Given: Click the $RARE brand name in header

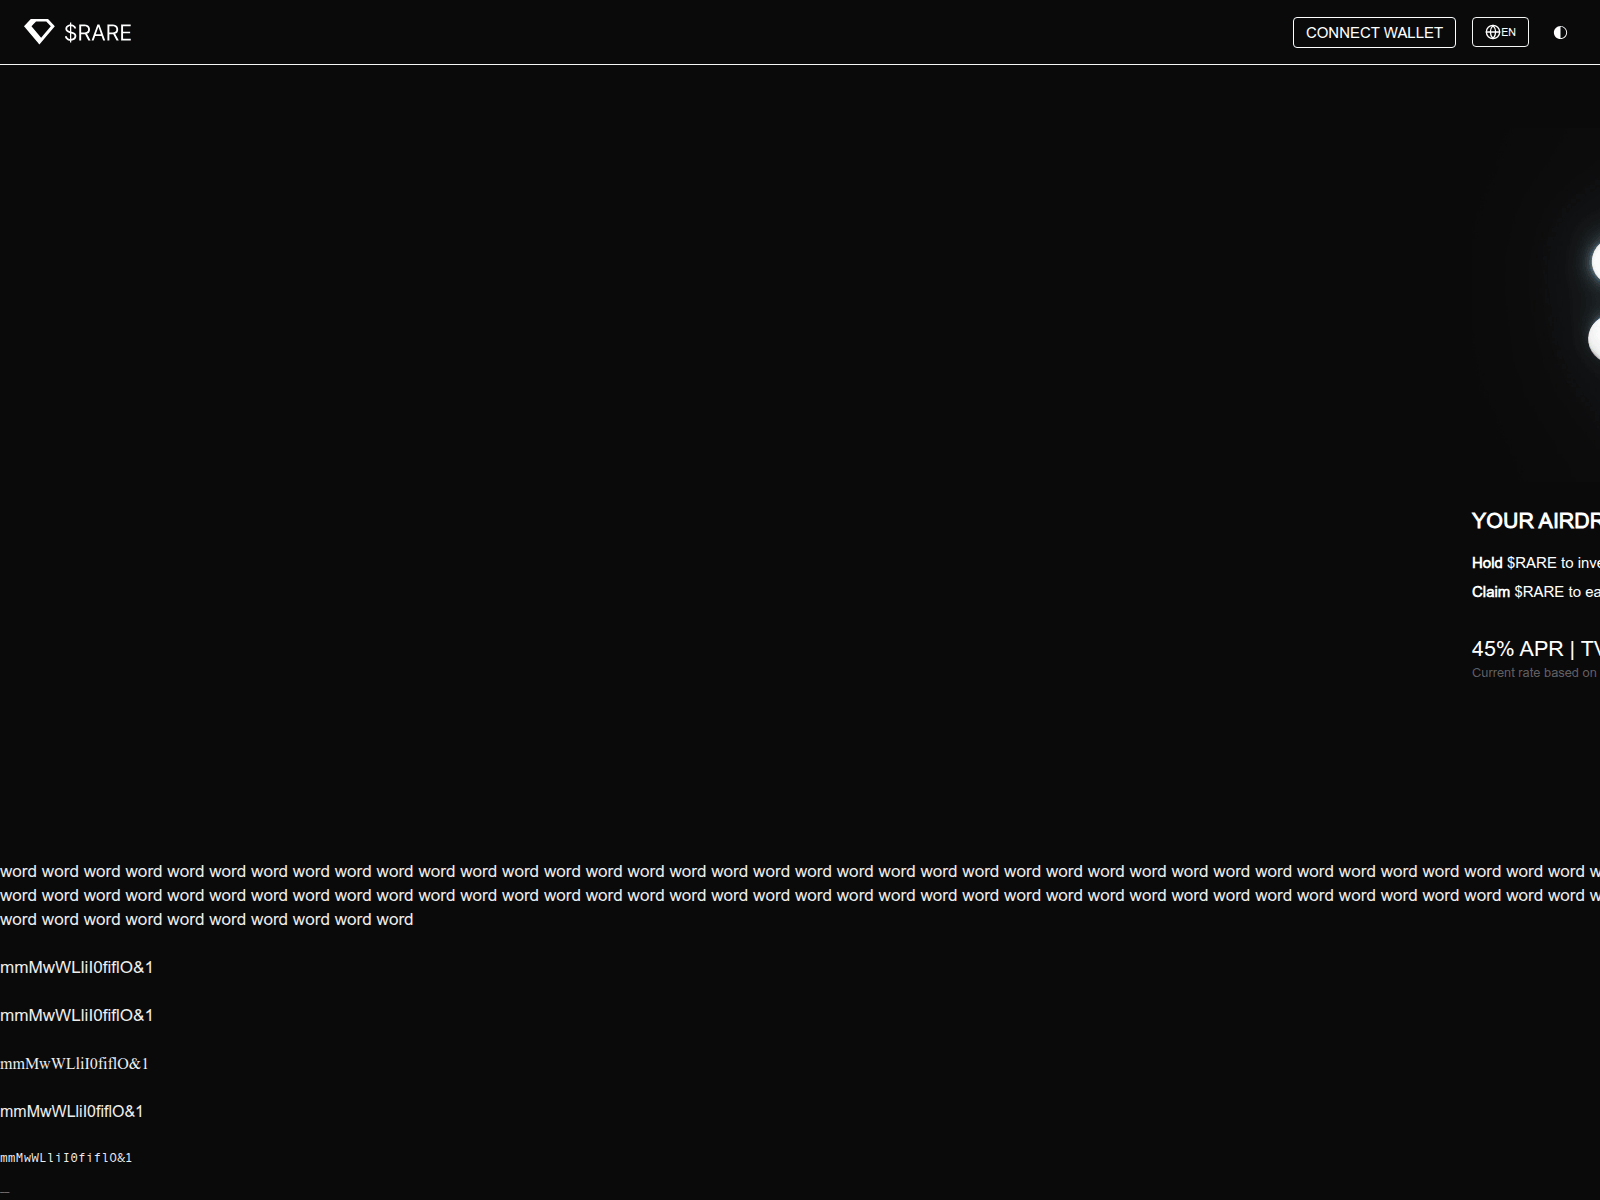Looking at the screenshot, I should 98,33.
